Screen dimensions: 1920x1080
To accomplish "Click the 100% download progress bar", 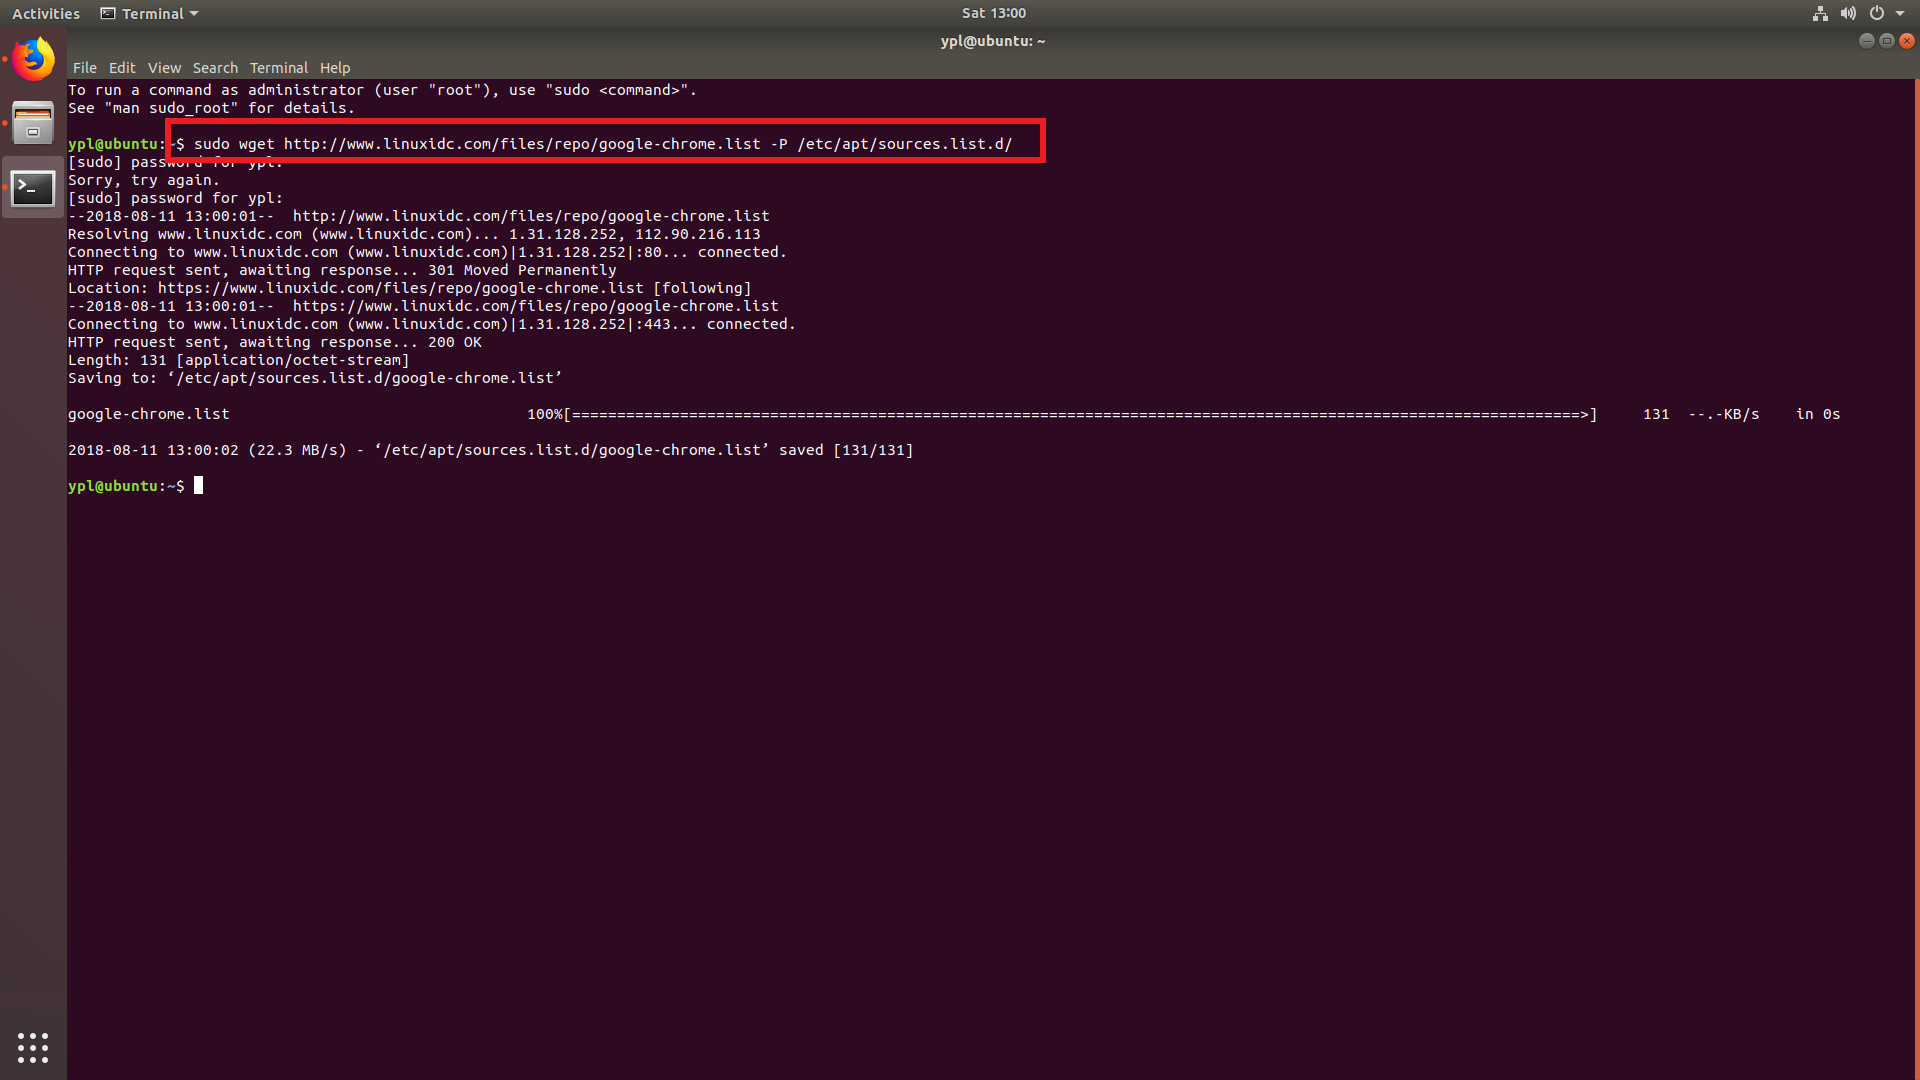I will [x=1062, y=414].
